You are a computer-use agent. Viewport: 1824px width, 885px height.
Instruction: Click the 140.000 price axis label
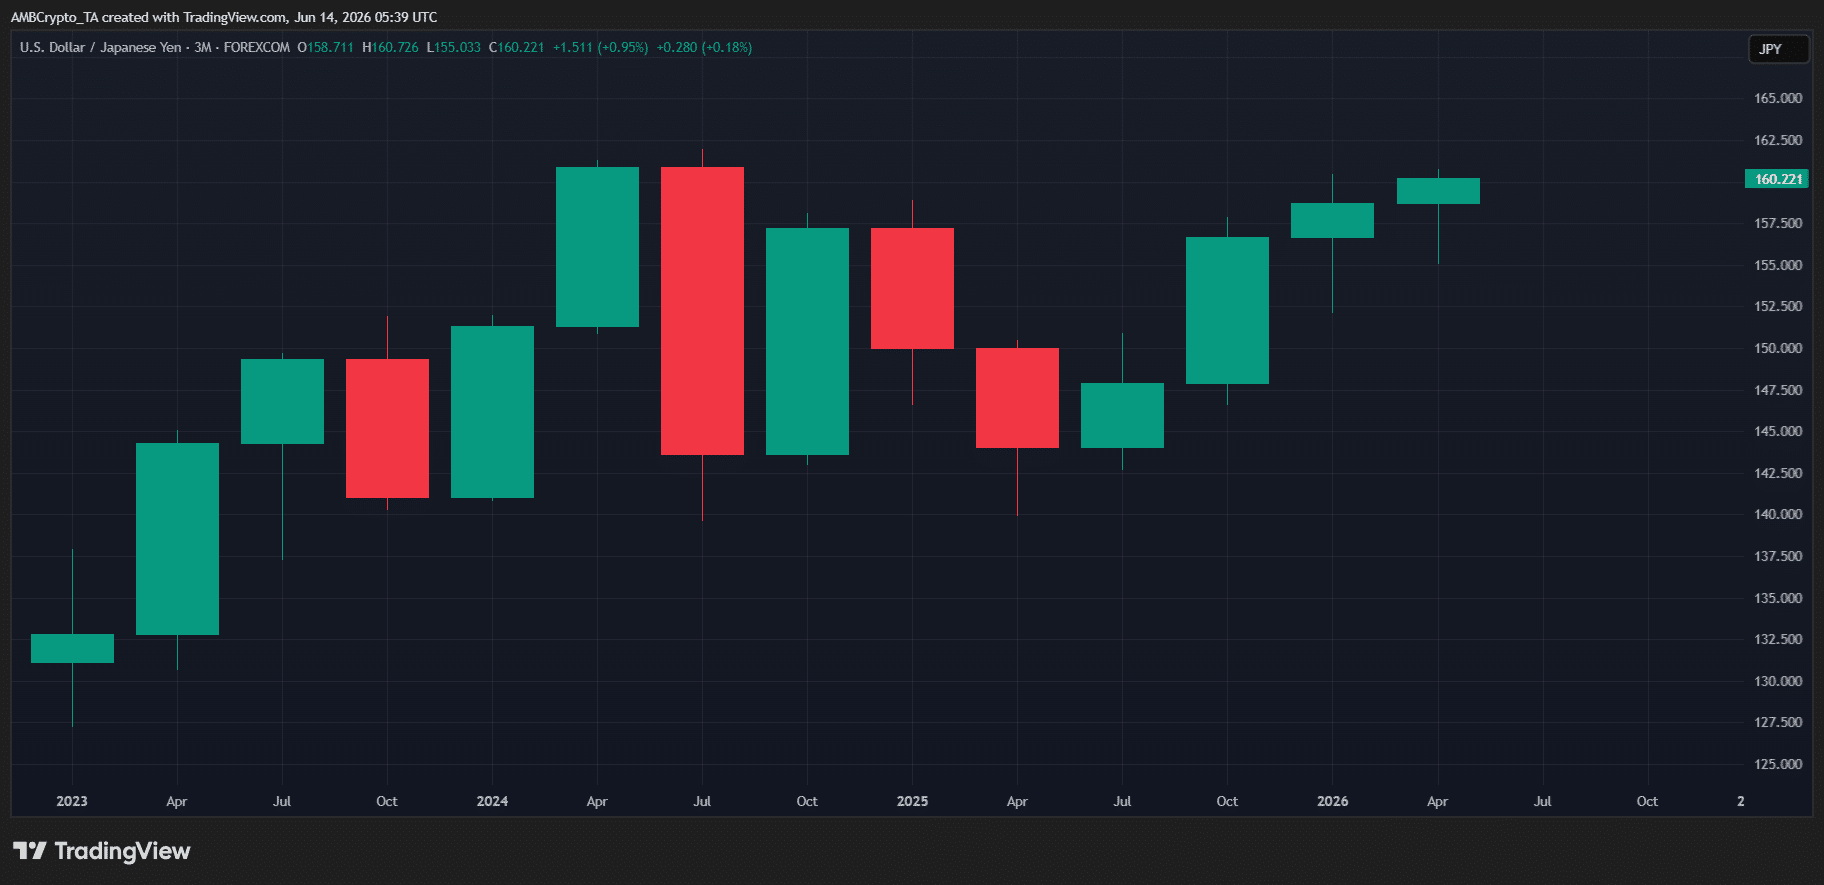1778,514
